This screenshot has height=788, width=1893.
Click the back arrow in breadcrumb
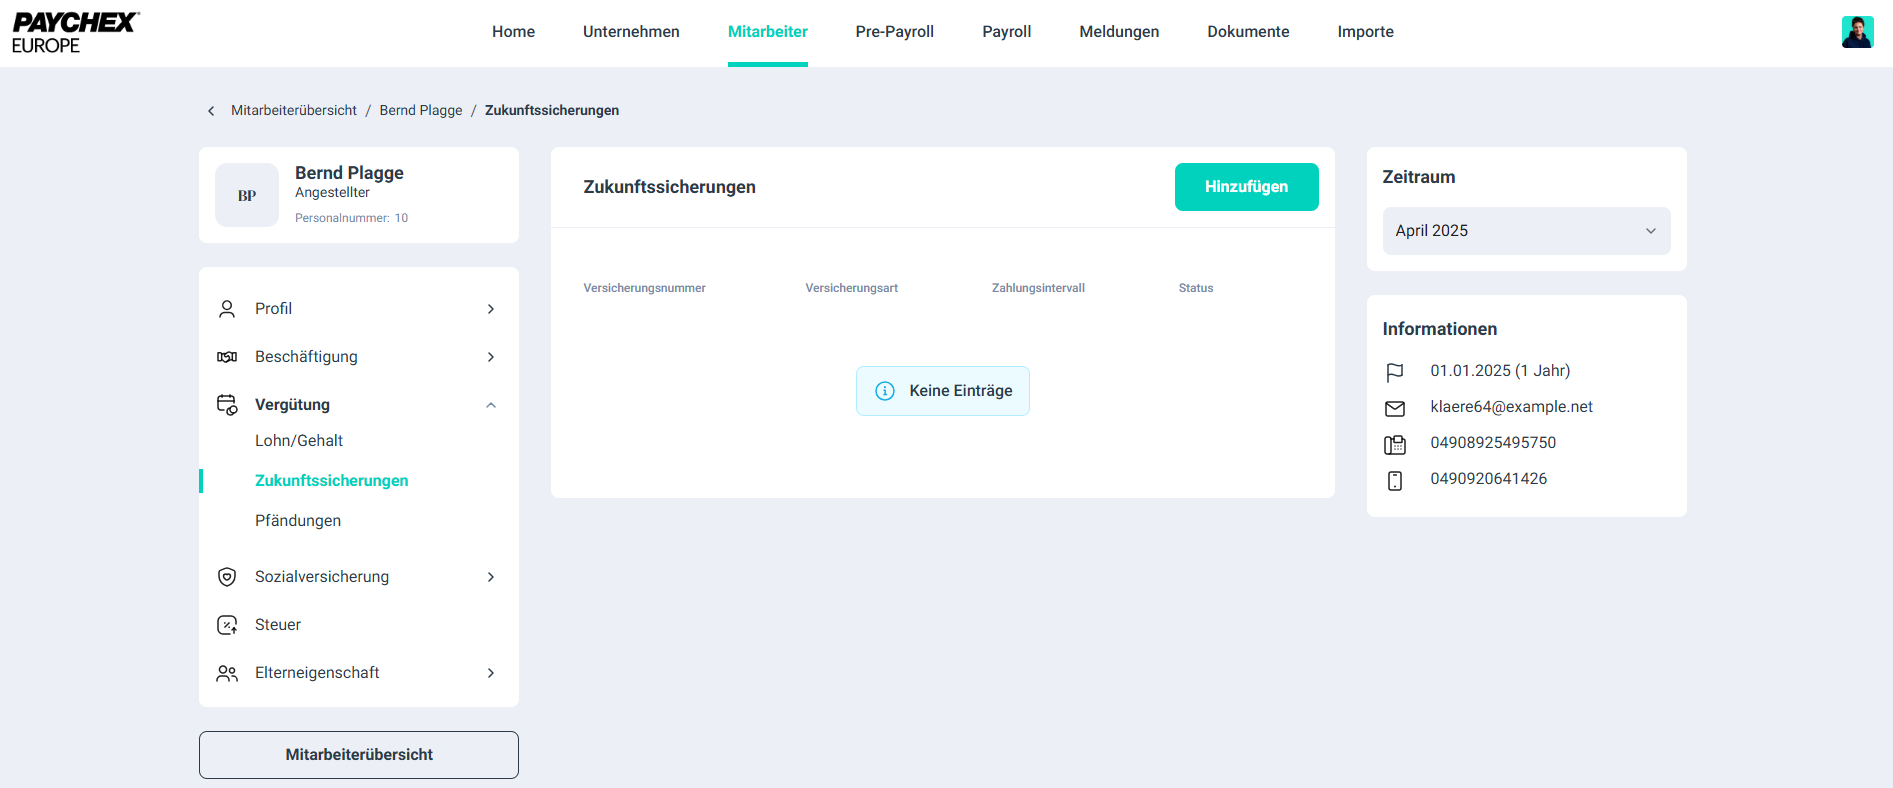tap(211, 111)
